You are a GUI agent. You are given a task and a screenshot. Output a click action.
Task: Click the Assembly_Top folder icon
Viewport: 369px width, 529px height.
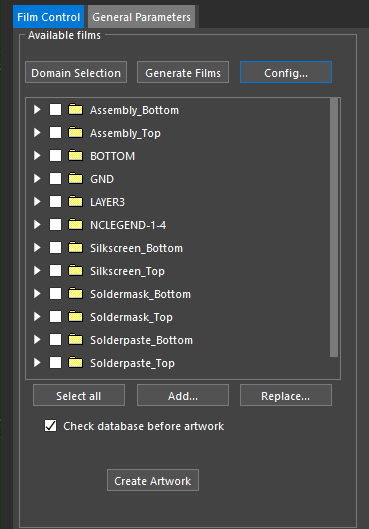click(x=76, y=133)
